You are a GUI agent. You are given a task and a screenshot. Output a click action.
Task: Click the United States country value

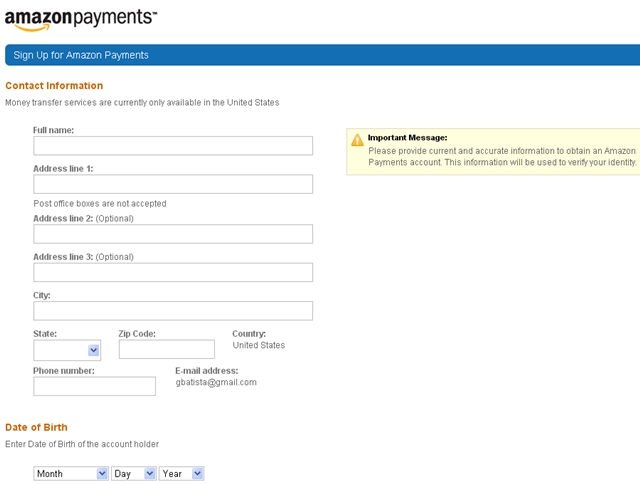[259, 345]
